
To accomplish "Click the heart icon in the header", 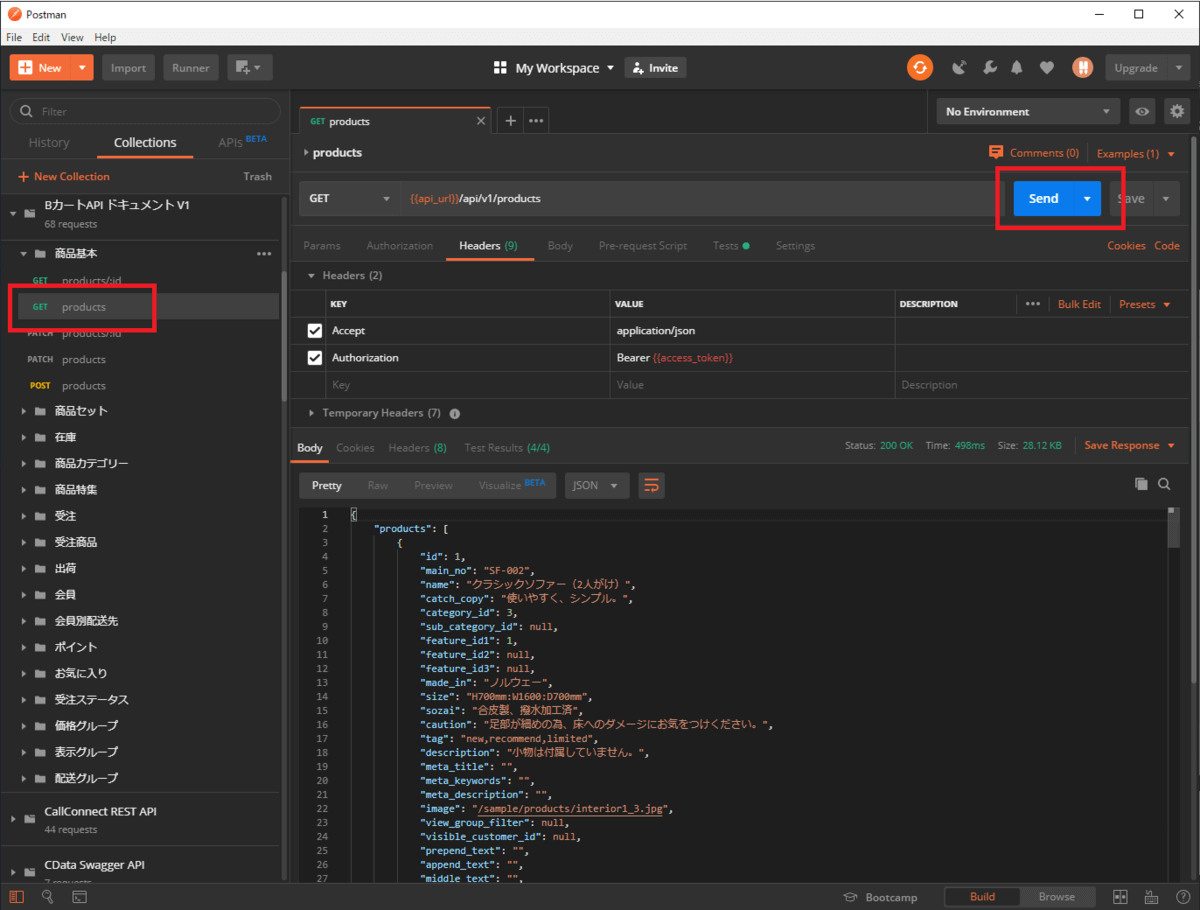I will click(1047, 68).
